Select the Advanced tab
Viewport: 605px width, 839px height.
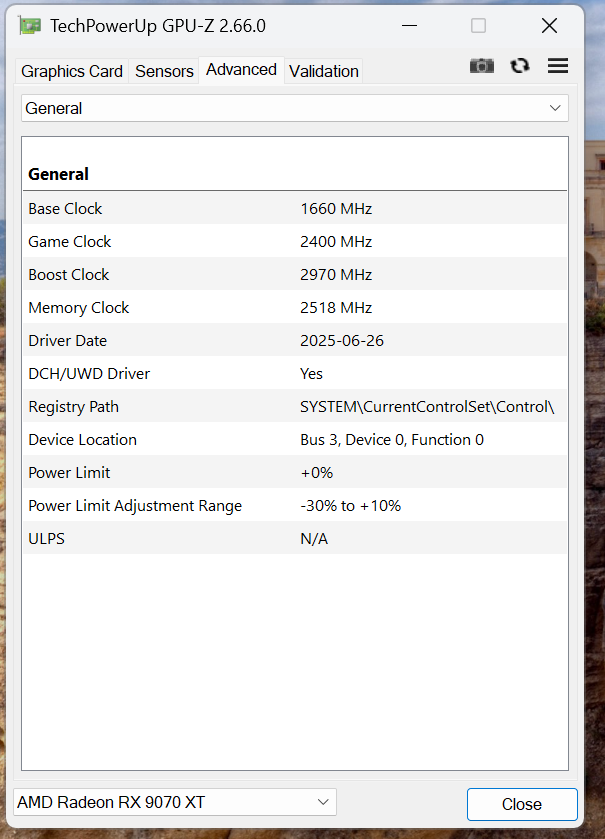tap(241, 70)
